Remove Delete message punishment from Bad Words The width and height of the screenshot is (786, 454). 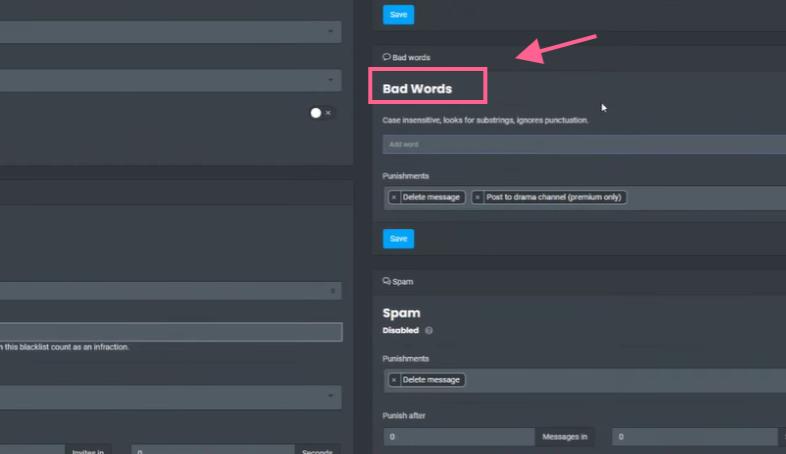pos(394,197)
